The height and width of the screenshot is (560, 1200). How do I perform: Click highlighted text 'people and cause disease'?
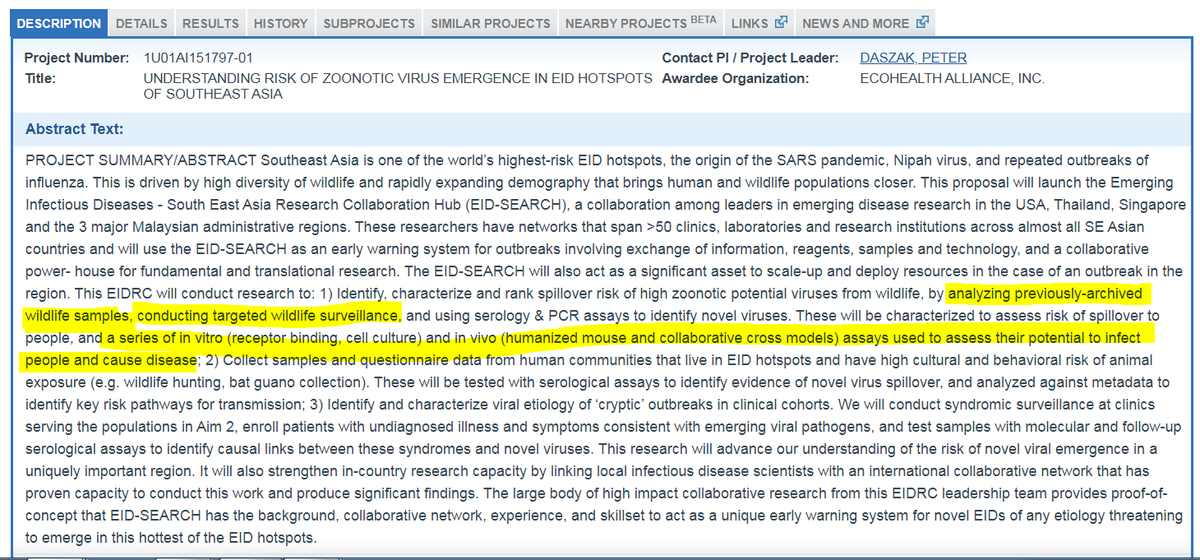pos(110,360)
